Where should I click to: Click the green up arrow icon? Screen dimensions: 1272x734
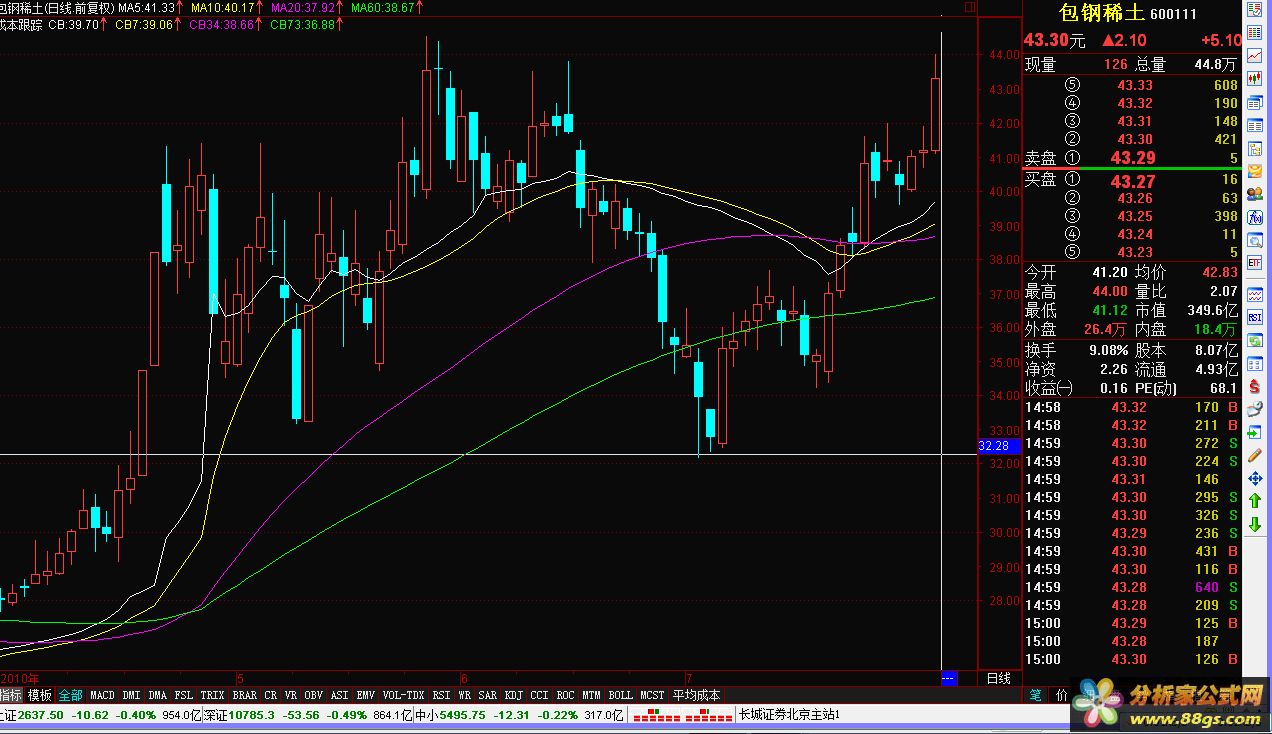1254,501
